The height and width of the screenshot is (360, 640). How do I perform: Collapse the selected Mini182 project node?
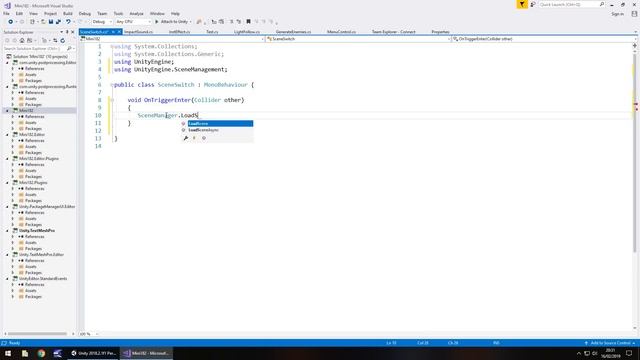(7, 111)
